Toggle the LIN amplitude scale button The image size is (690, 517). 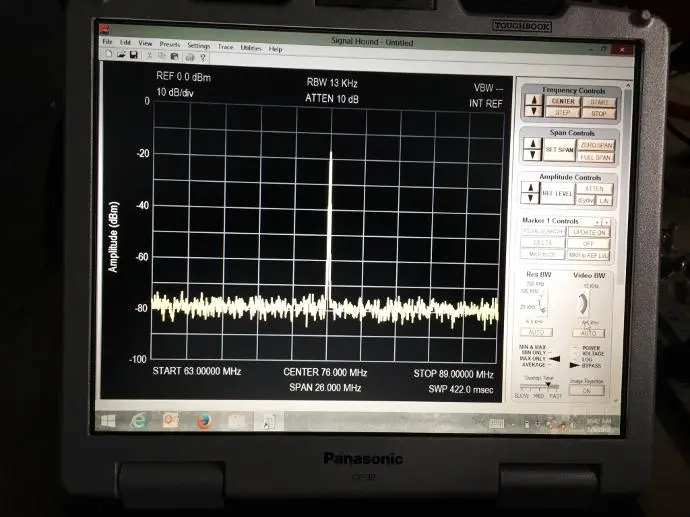604,201
